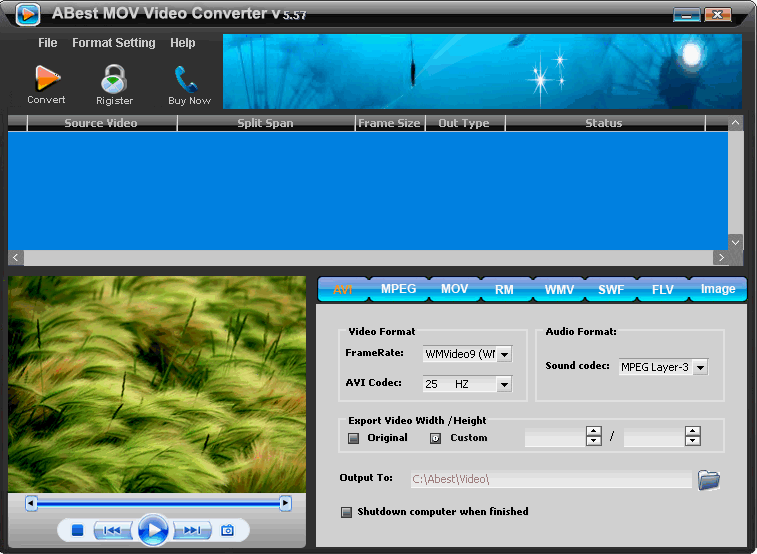This screenshot has height=554, width=757.
Task: Step seek bar right arrow
Action: [285, 503]
